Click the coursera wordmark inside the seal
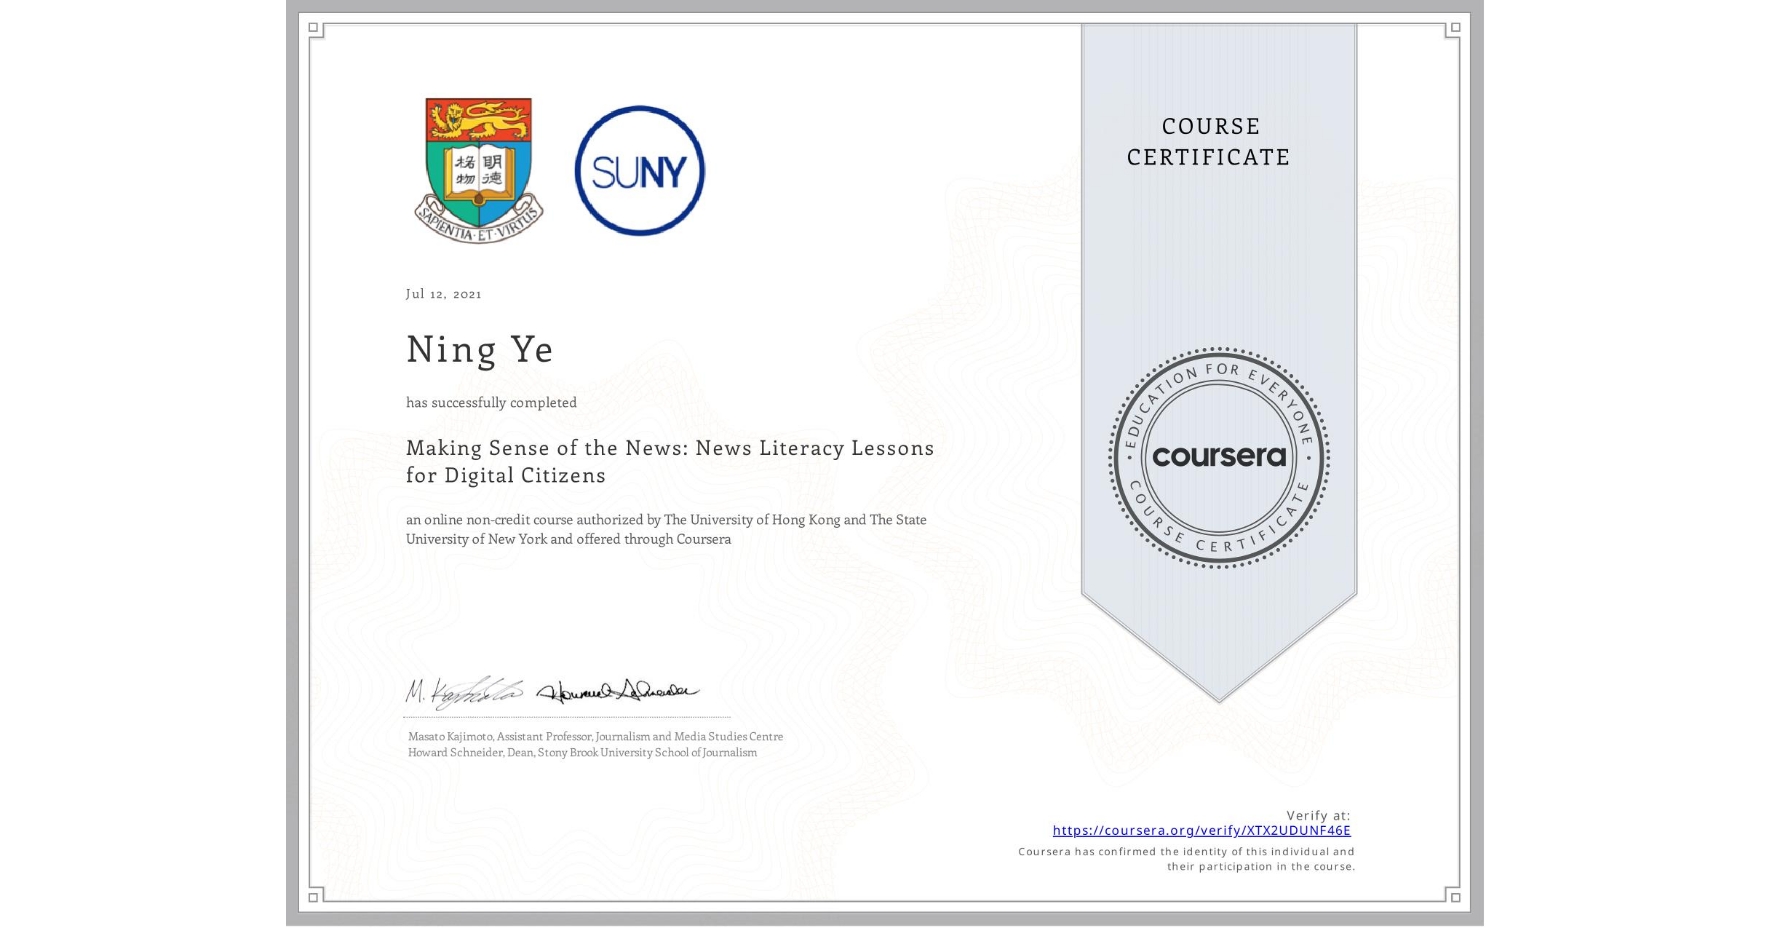 1218,455
